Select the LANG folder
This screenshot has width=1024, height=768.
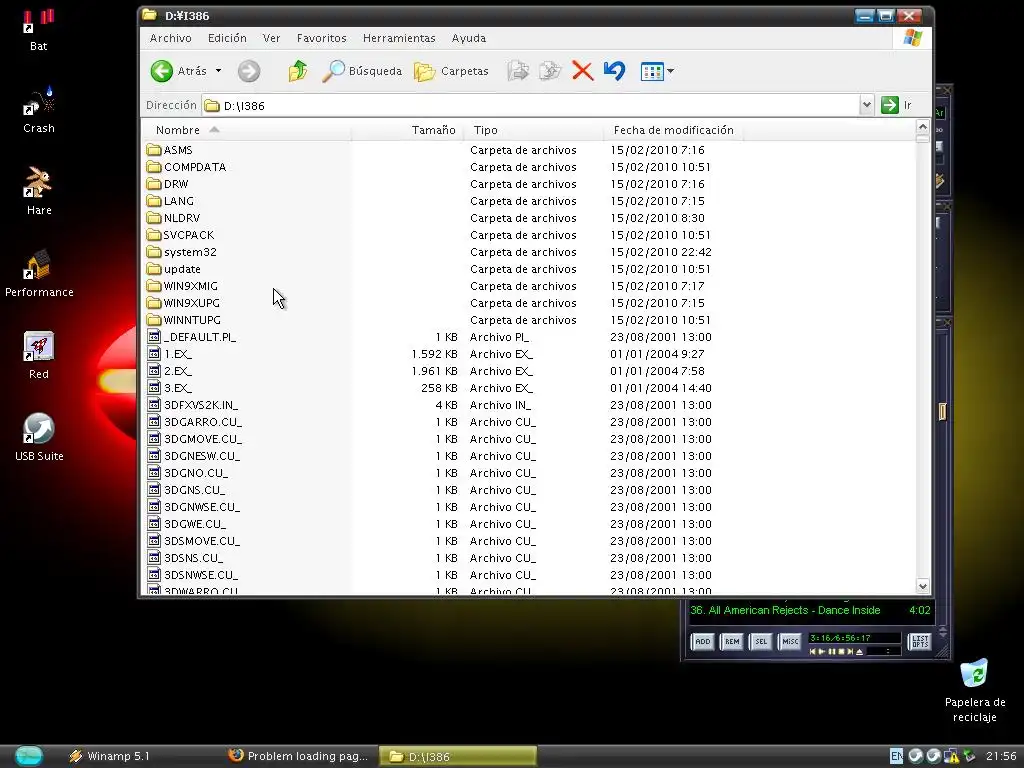pyautogui.click(x=170, y=201)
